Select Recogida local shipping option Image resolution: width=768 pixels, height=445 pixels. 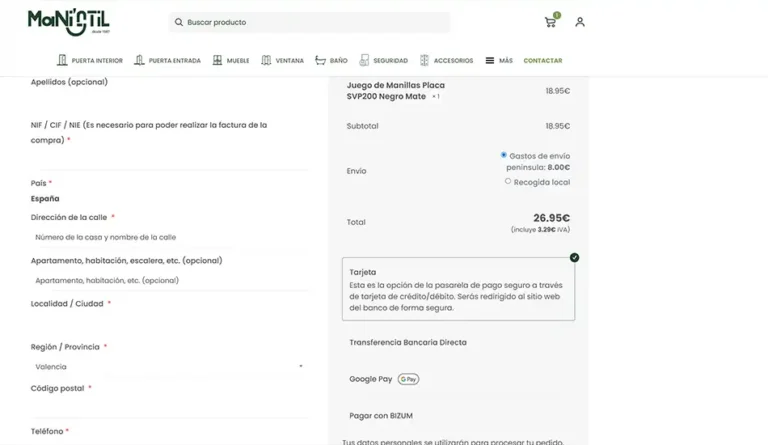tap(508, 181)
